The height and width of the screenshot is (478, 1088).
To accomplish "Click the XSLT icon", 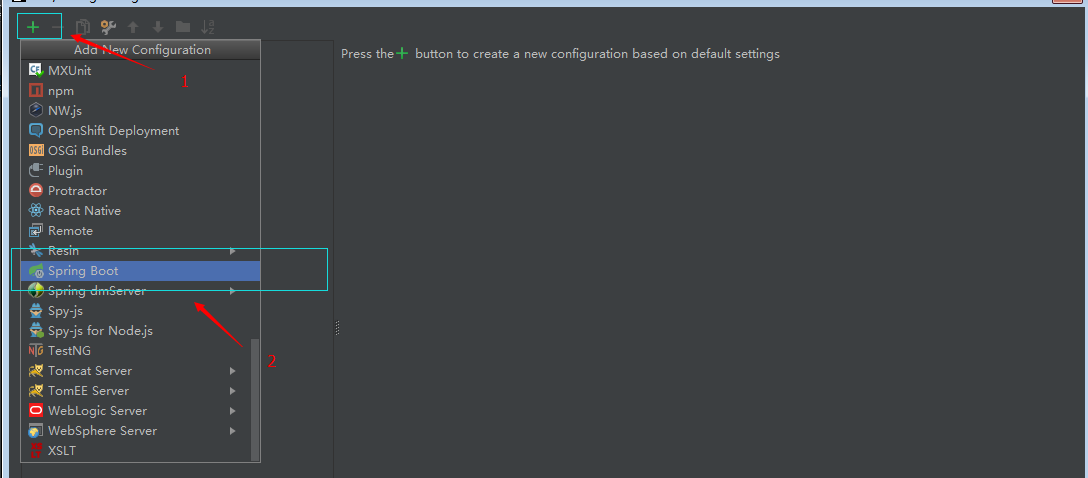I will point(36,451).
